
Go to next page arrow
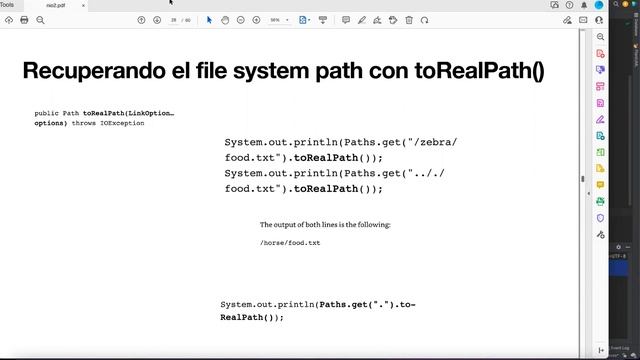157,20
